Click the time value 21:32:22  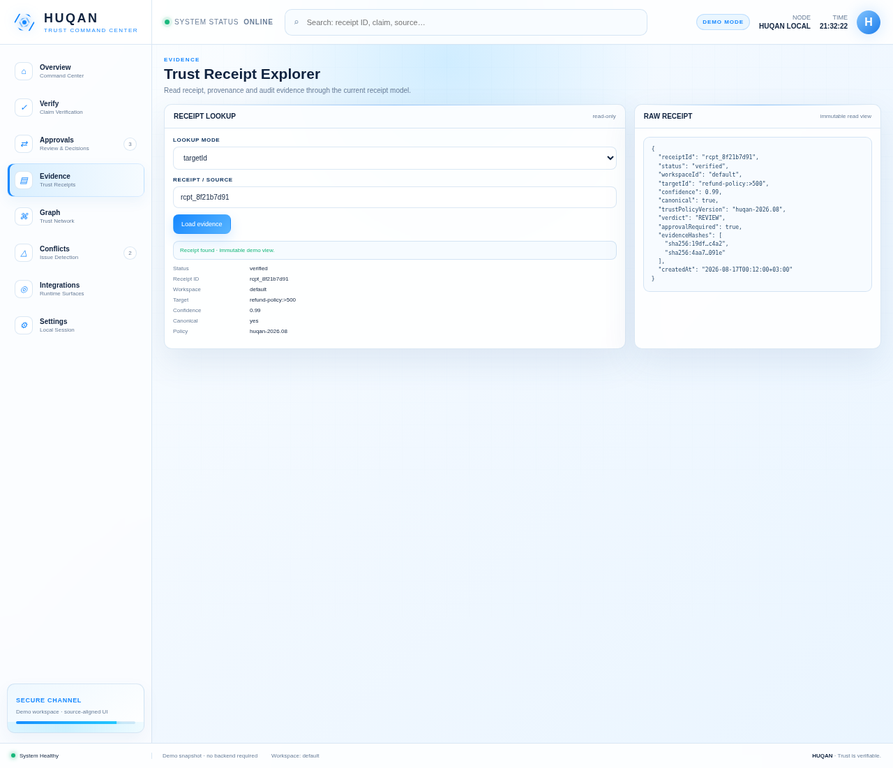(x=833, y=26)
